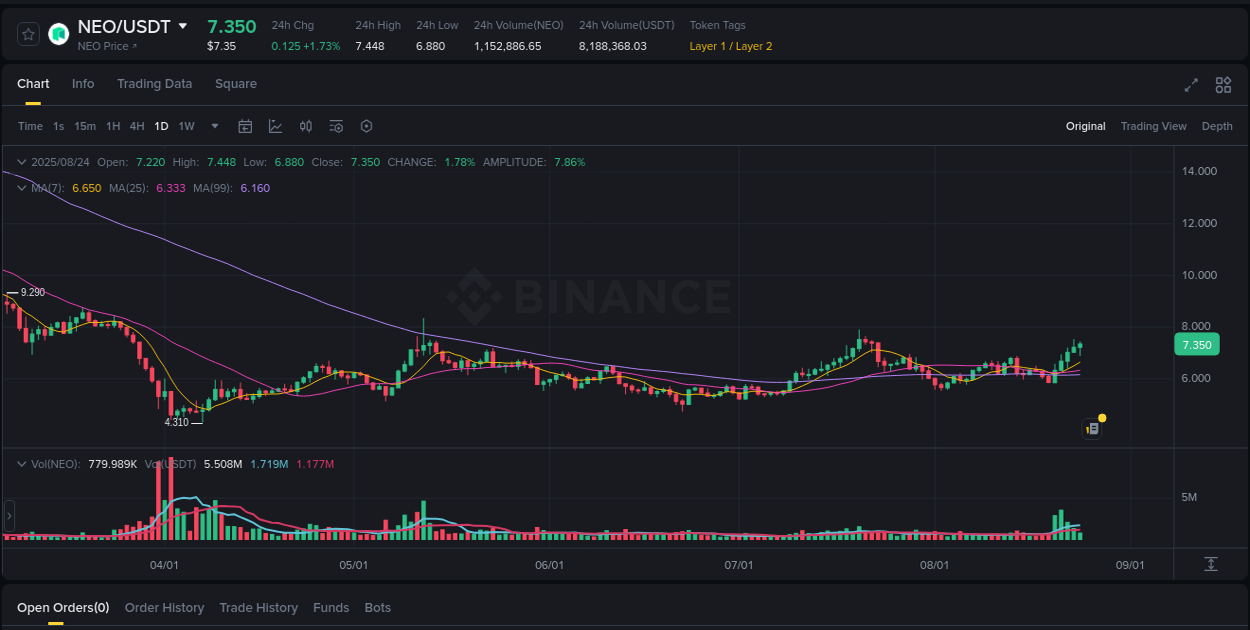
Task: Toggle the favorite star for NEO/USDT
Action: 28,33
